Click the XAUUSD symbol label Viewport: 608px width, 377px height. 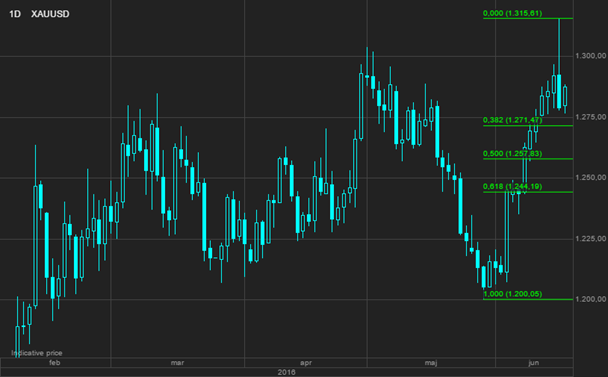[50, 14]
